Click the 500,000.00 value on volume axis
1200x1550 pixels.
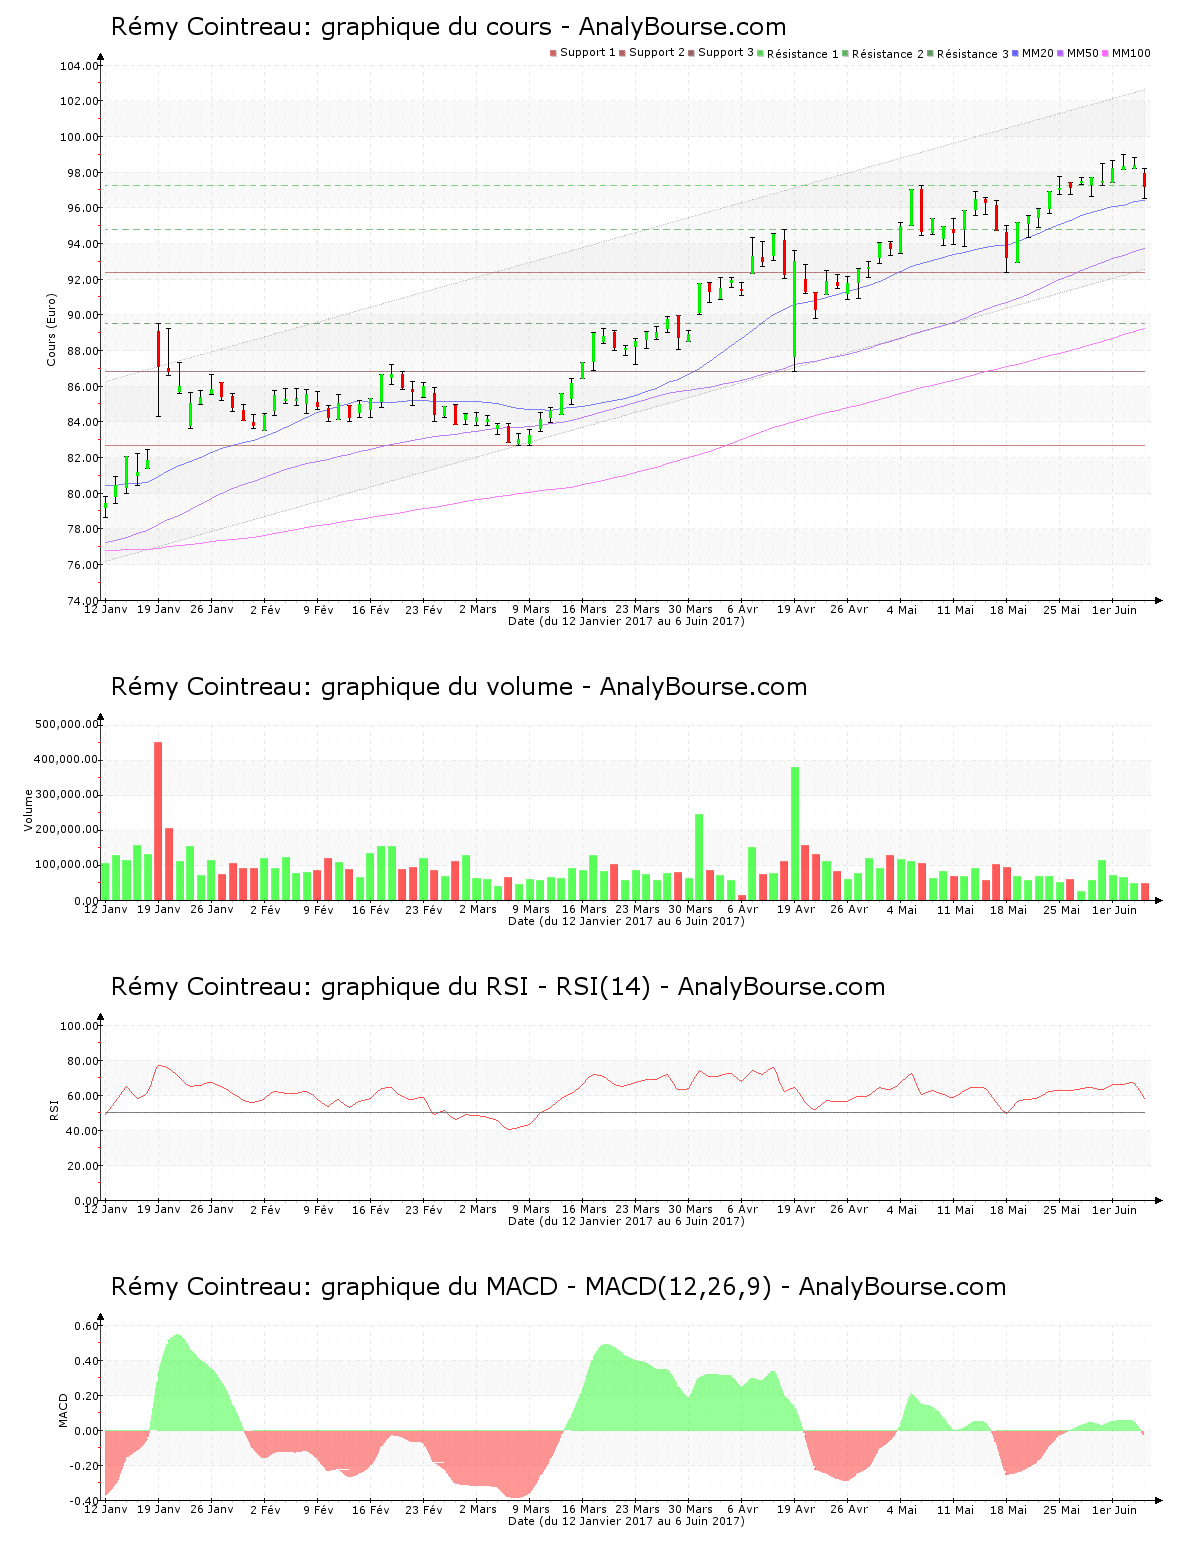pyautogui.click(x=66, y=725)
